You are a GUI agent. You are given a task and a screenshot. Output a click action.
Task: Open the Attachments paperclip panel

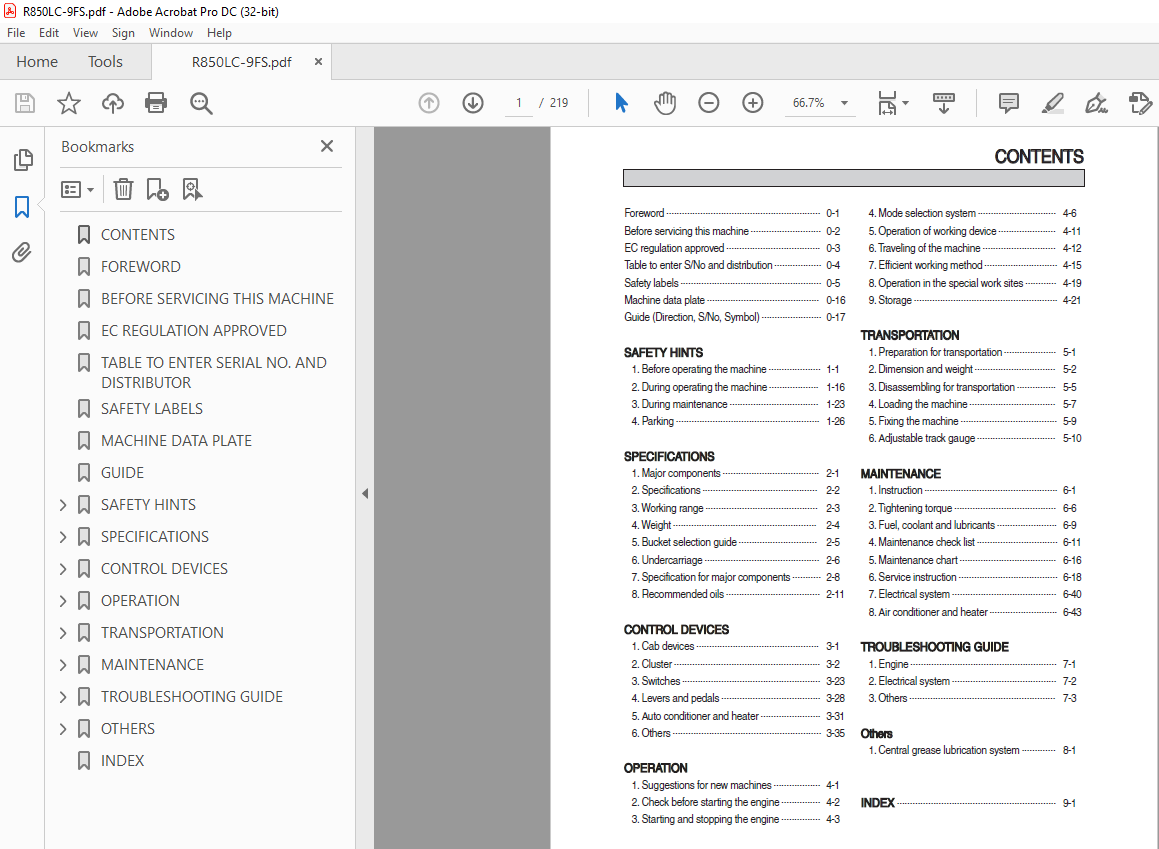point(22,253)
